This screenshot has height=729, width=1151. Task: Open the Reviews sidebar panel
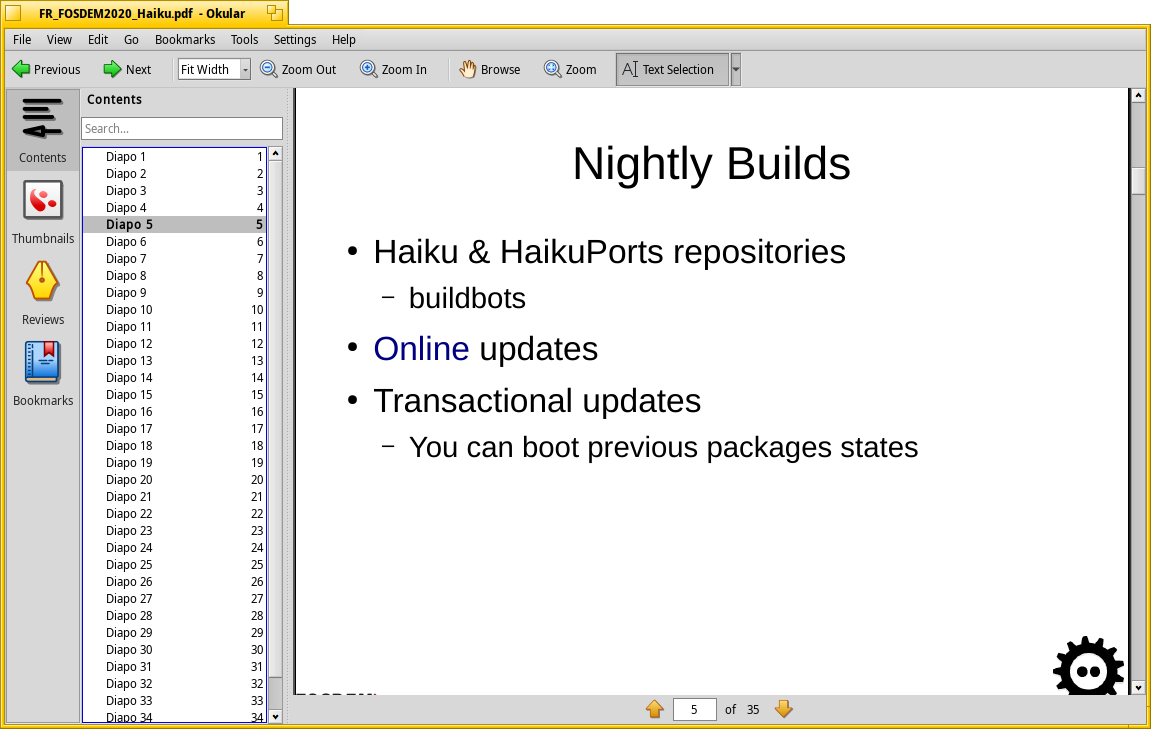[x=43, y=293]
